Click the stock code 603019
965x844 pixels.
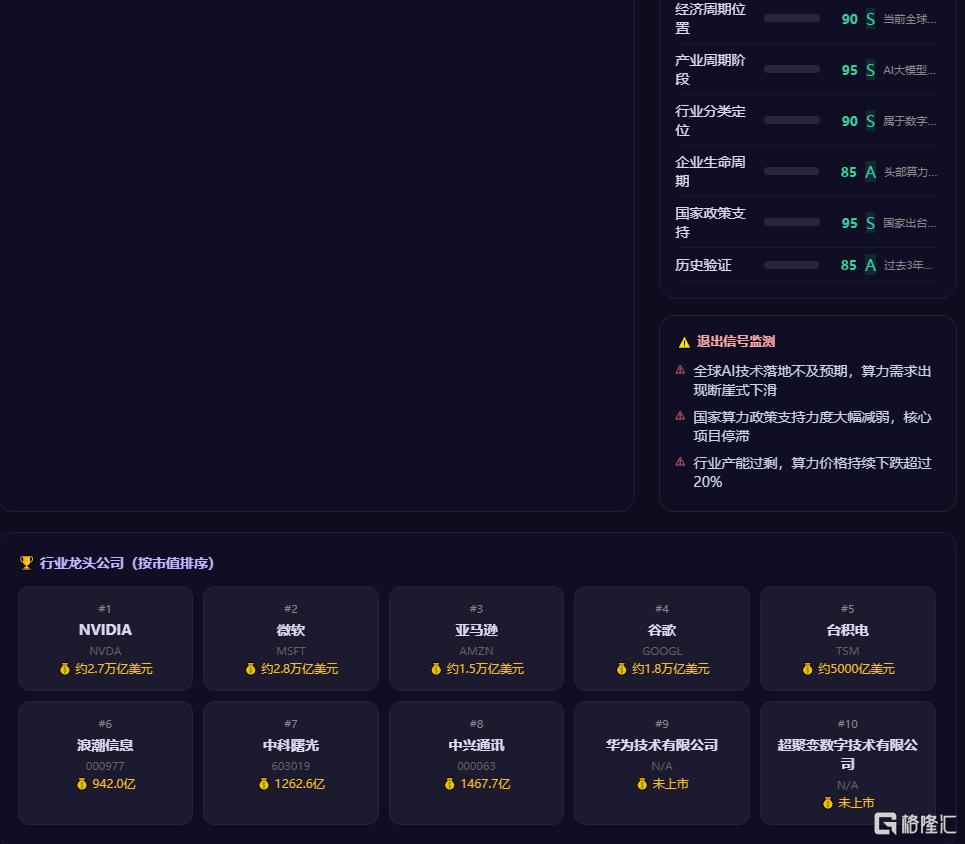290,766
